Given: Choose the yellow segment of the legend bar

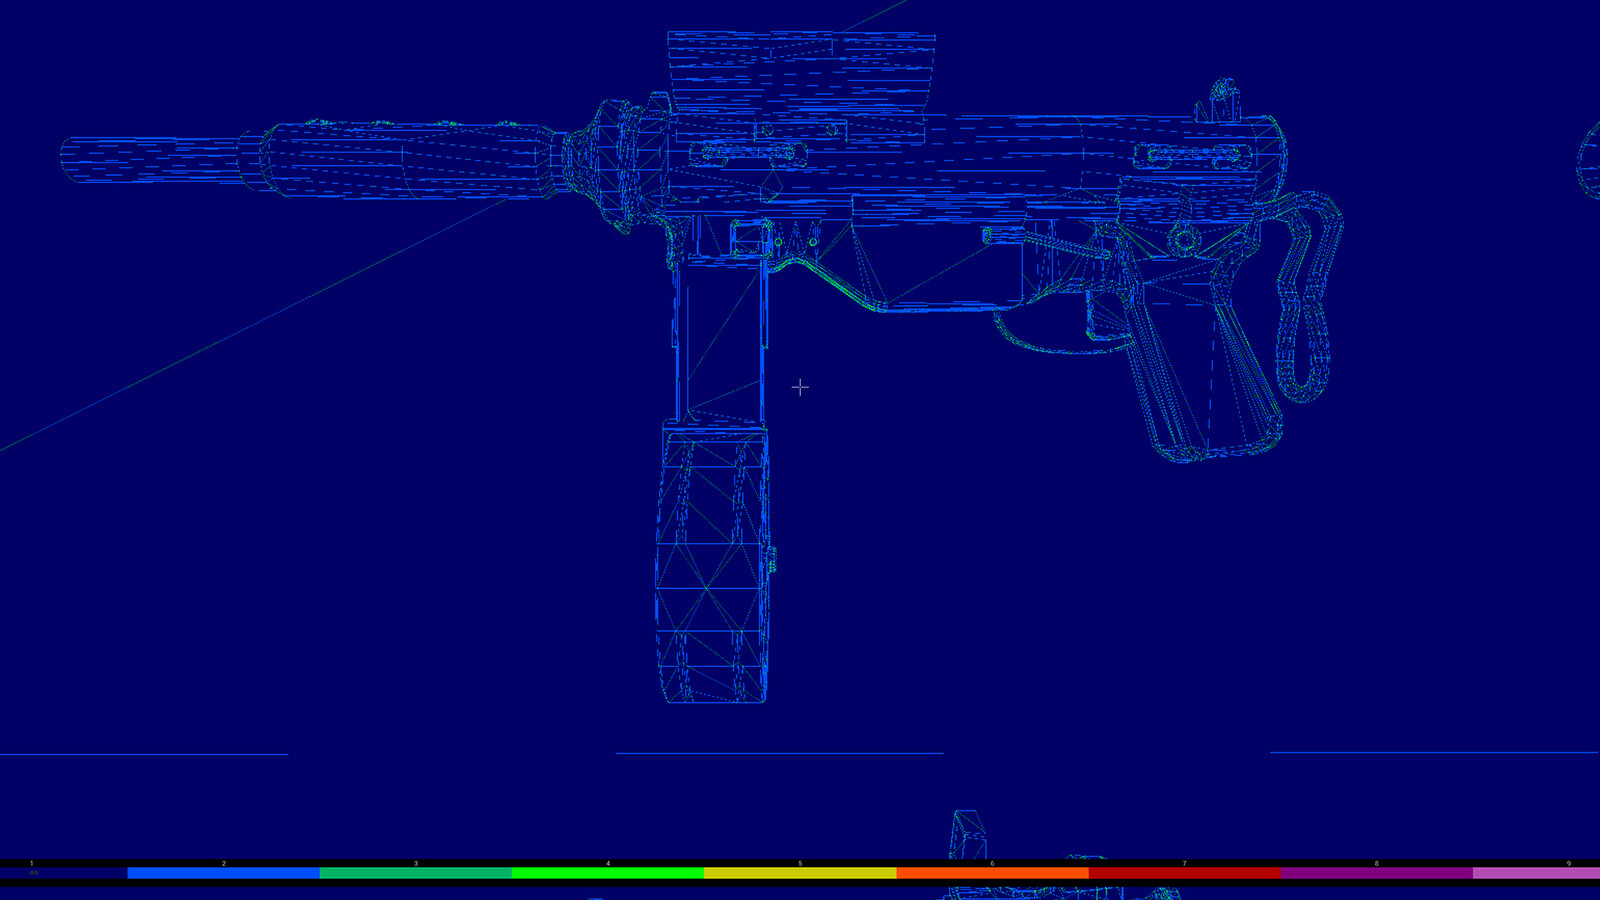Looking at the screenshot, I should pos(800,873).
